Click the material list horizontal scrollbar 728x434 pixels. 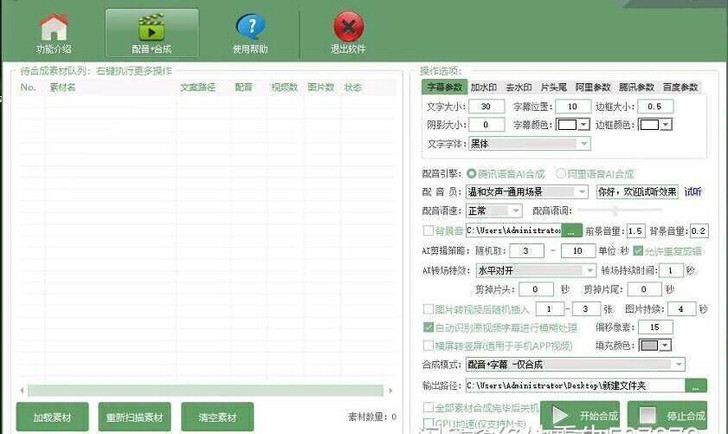coord(206,390)
